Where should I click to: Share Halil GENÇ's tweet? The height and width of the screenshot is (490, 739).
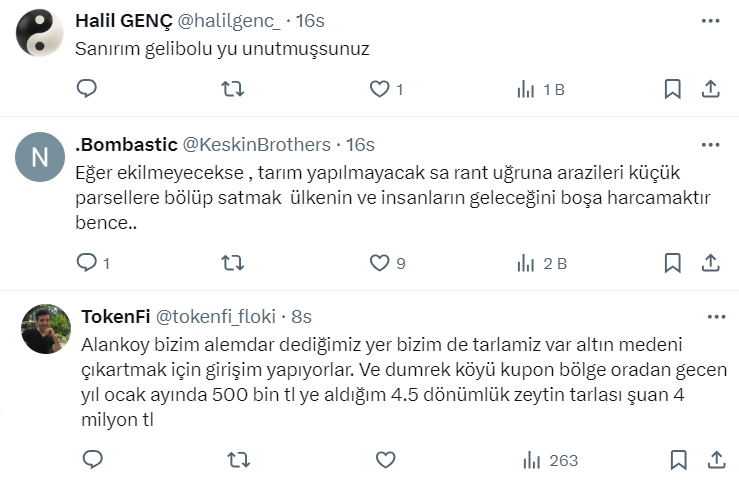click(x=711, y=89)
